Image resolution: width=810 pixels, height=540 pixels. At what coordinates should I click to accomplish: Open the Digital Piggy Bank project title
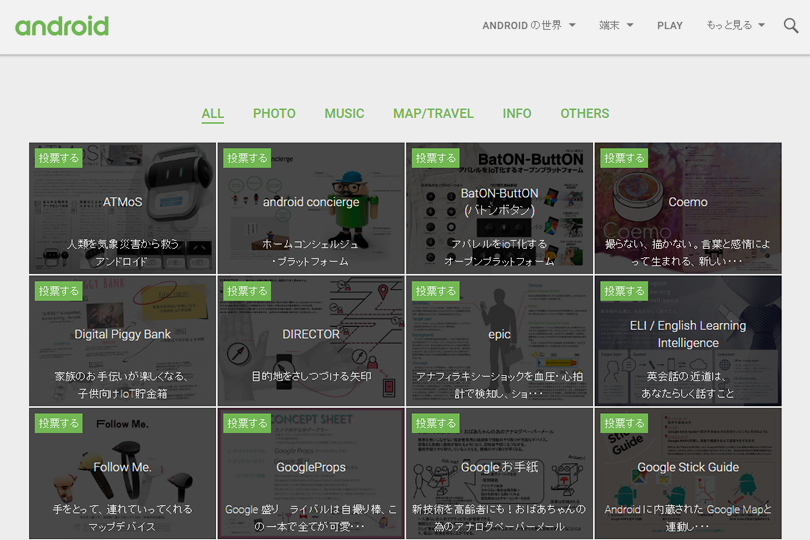122,334
